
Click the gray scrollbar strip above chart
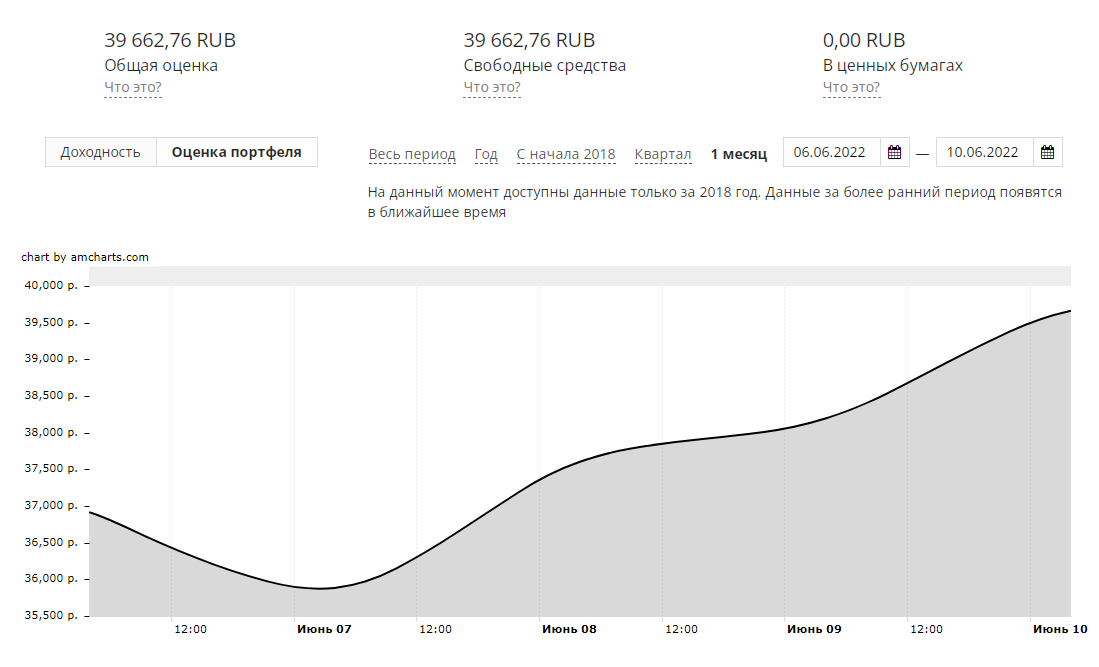click(x=580, y=276)
